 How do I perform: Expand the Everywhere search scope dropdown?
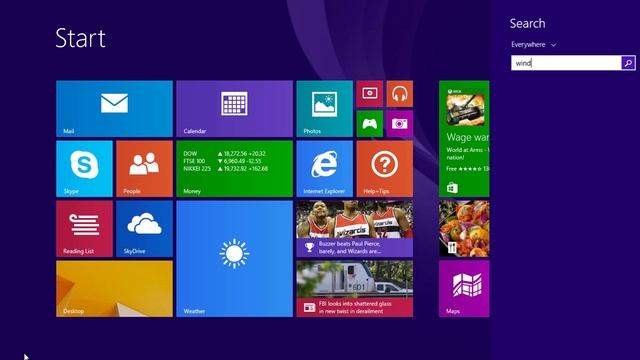coord(533,44)
